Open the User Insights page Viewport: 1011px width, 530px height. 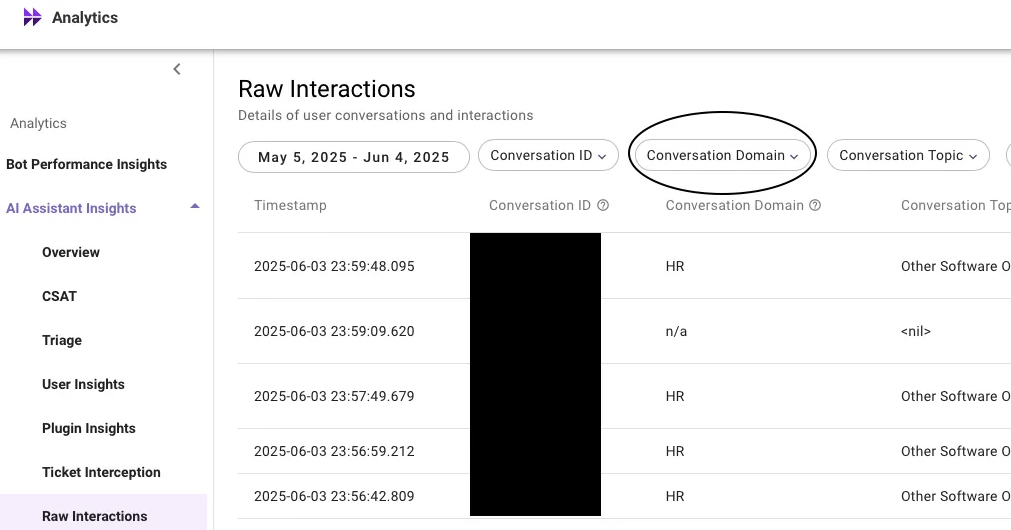[83, 384]
